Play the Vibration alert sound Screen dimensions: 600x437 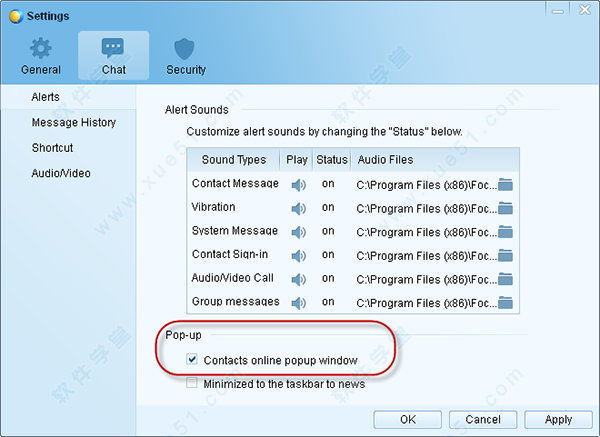298,209
